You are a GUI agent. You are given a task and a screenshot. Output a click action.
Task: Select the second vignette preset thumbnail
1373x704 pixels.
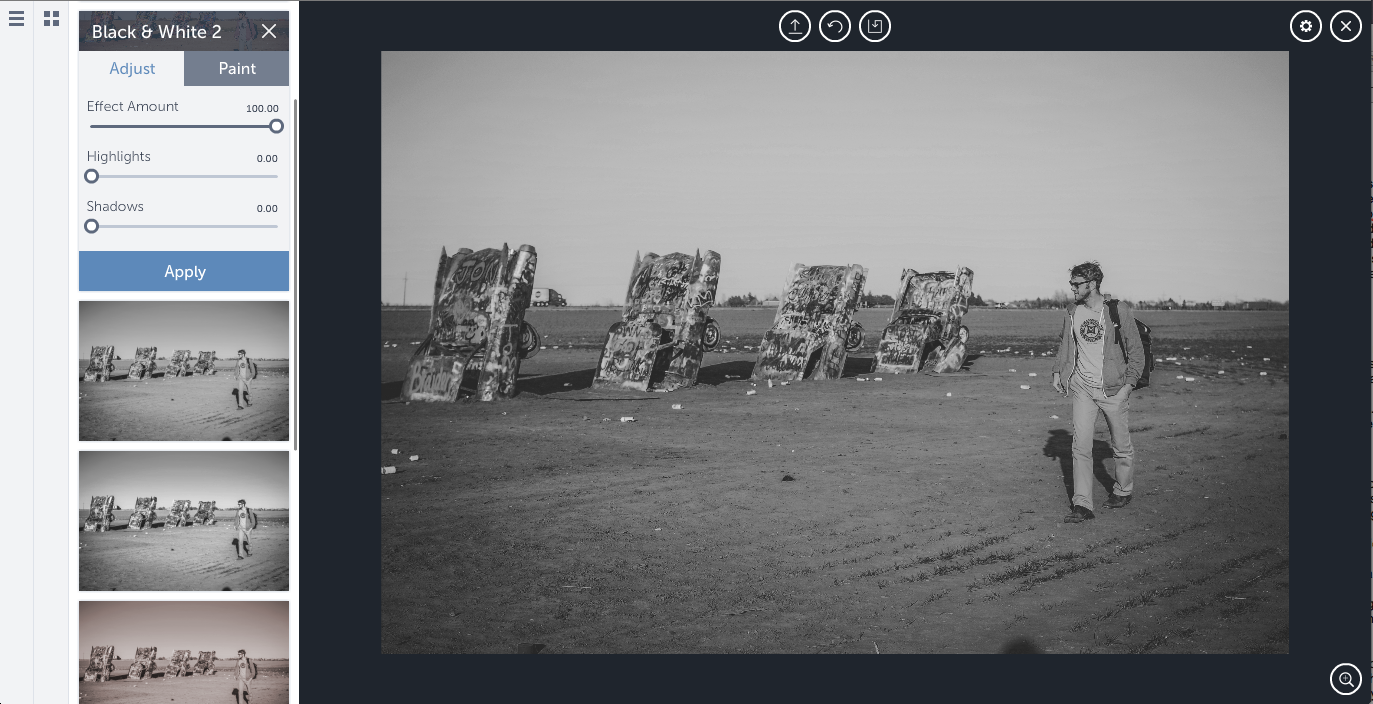tap(184, 521)
